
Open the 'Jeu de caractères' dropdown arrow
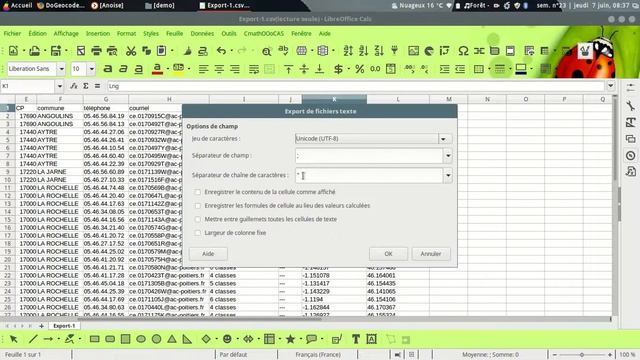pyautogui.click(x=444, y=139)
